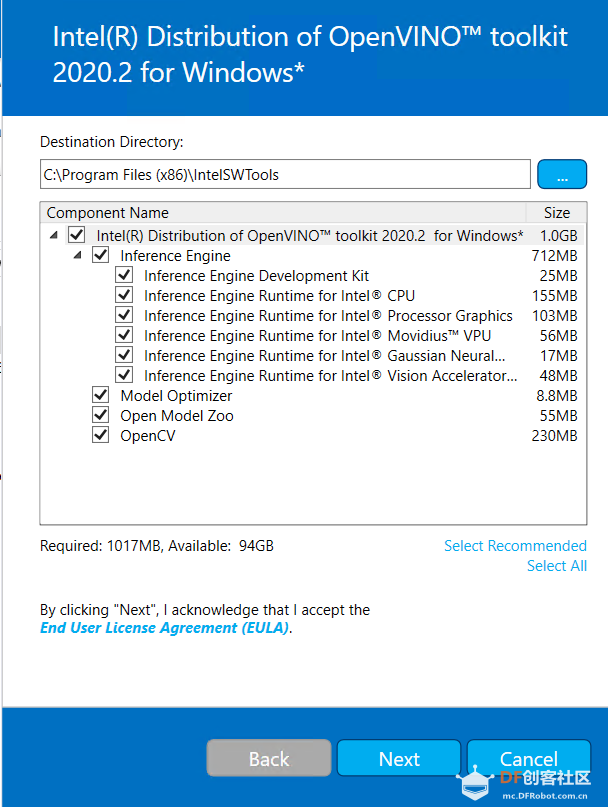Click the '230MB' size value
608x807 pixels.
point(554,436)
